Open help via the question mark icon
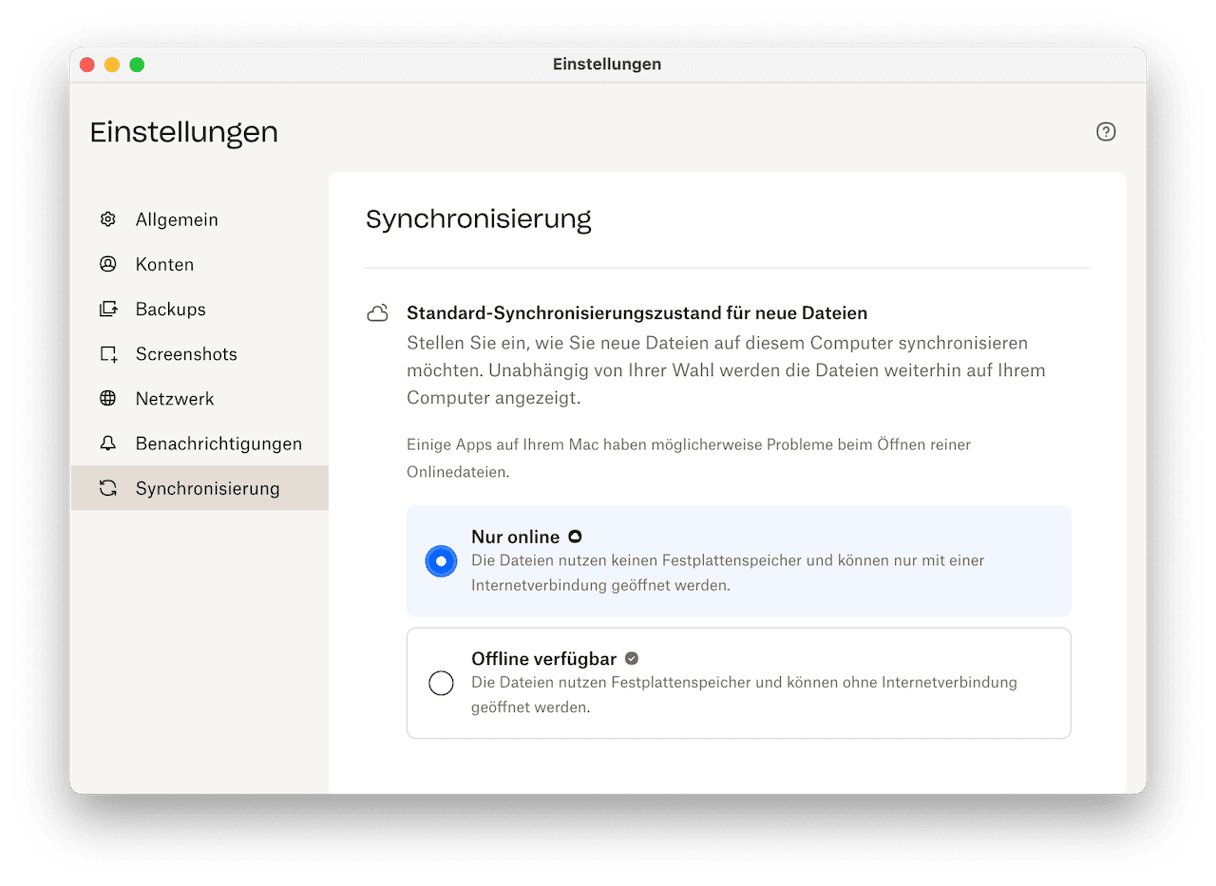1216x886 pixels. click(1105, 132)
